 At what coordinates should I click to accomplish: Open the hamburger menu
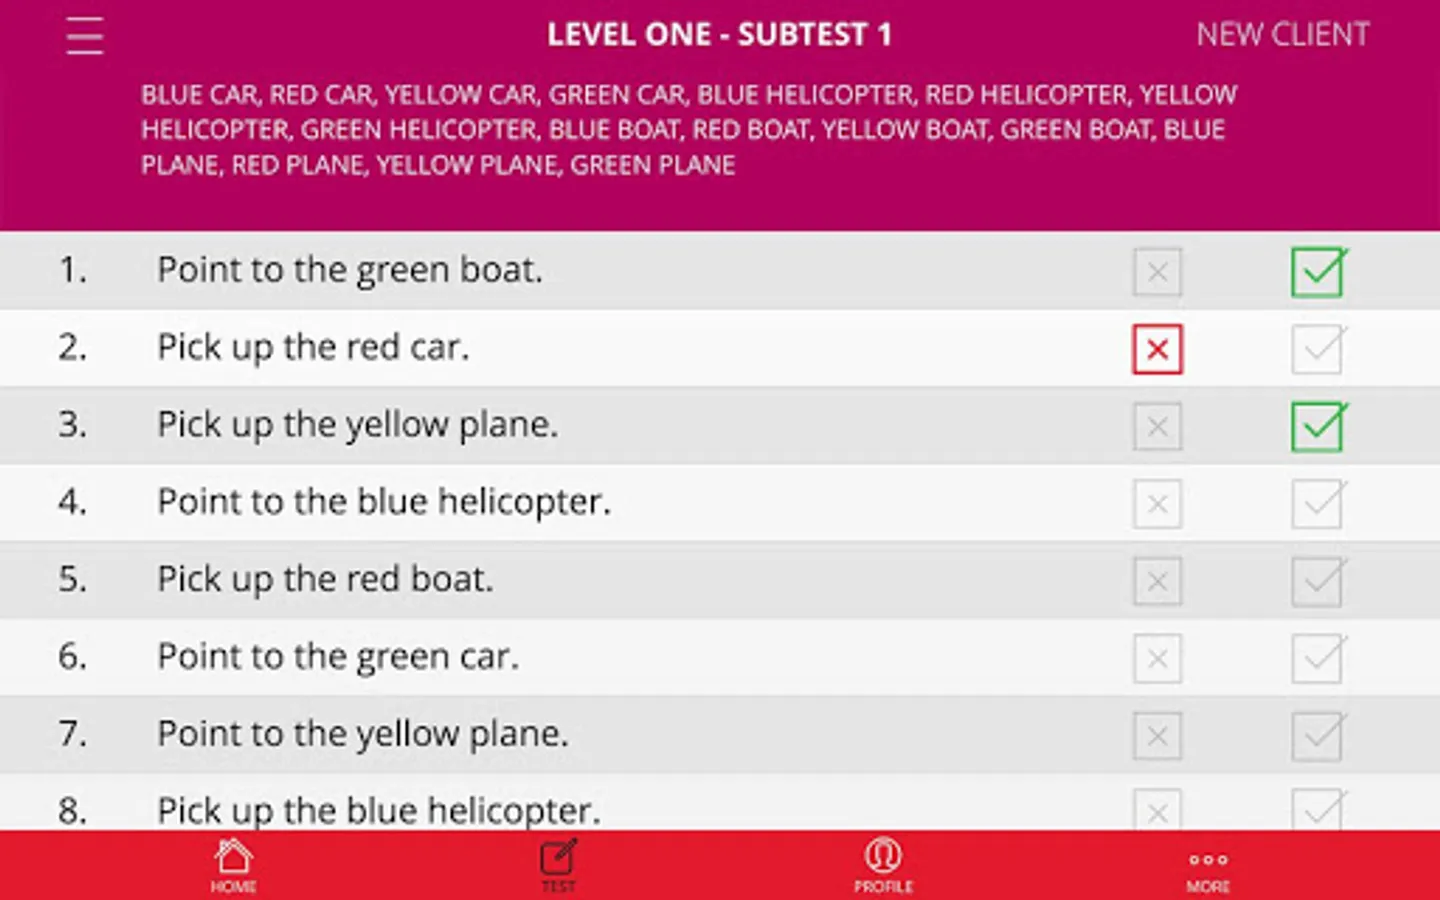(x=85, y=36)
